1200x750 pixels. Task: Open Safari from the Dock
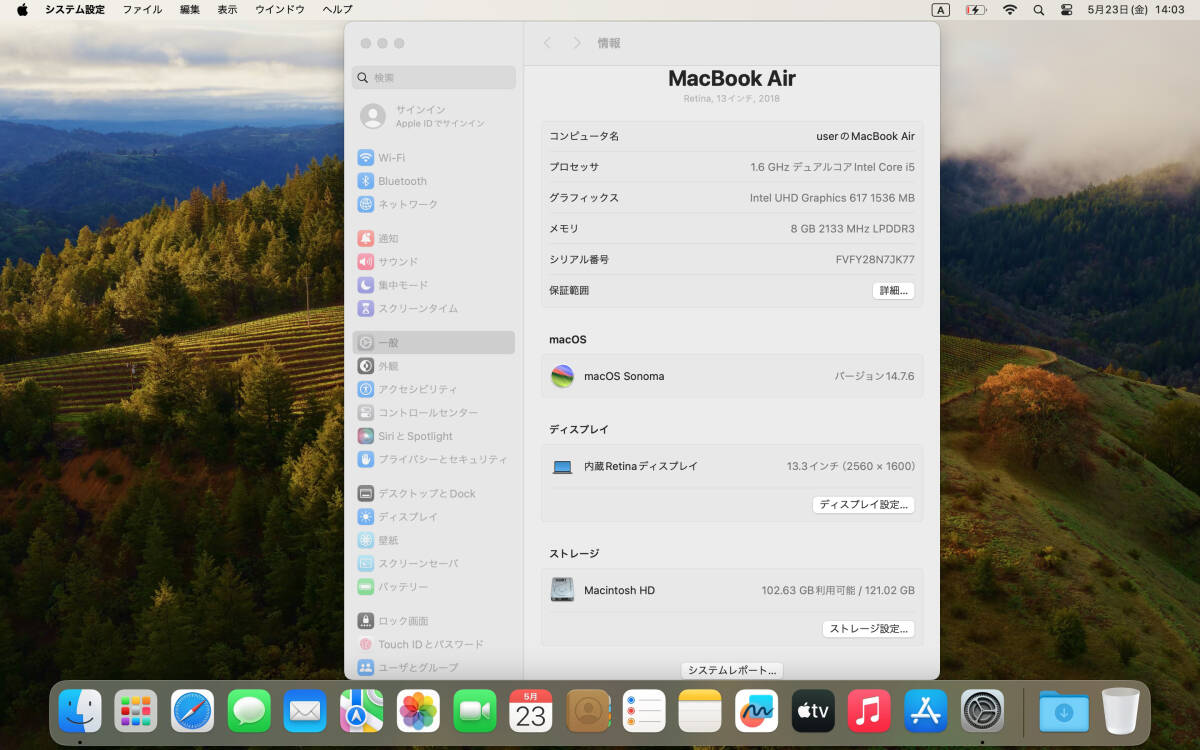tap(192, 712)
